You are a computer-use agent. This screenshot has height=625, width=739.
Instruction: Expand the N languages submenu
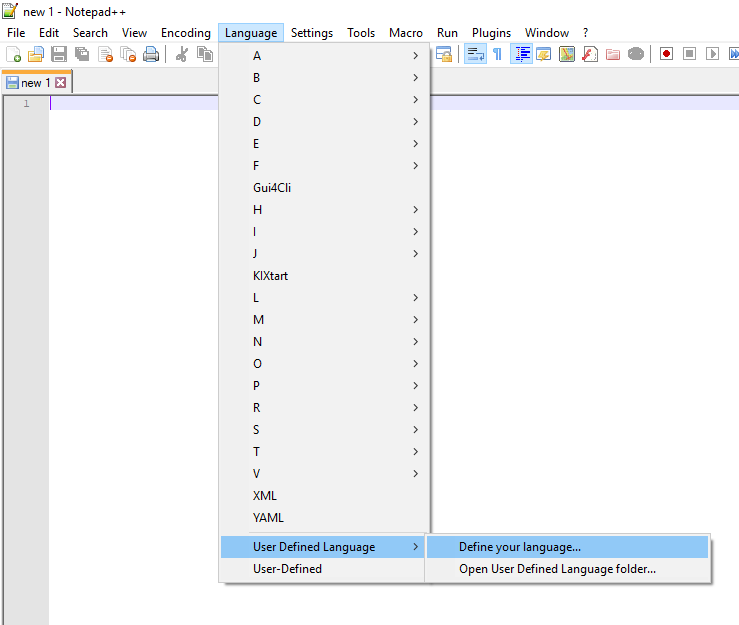point(325,342)
